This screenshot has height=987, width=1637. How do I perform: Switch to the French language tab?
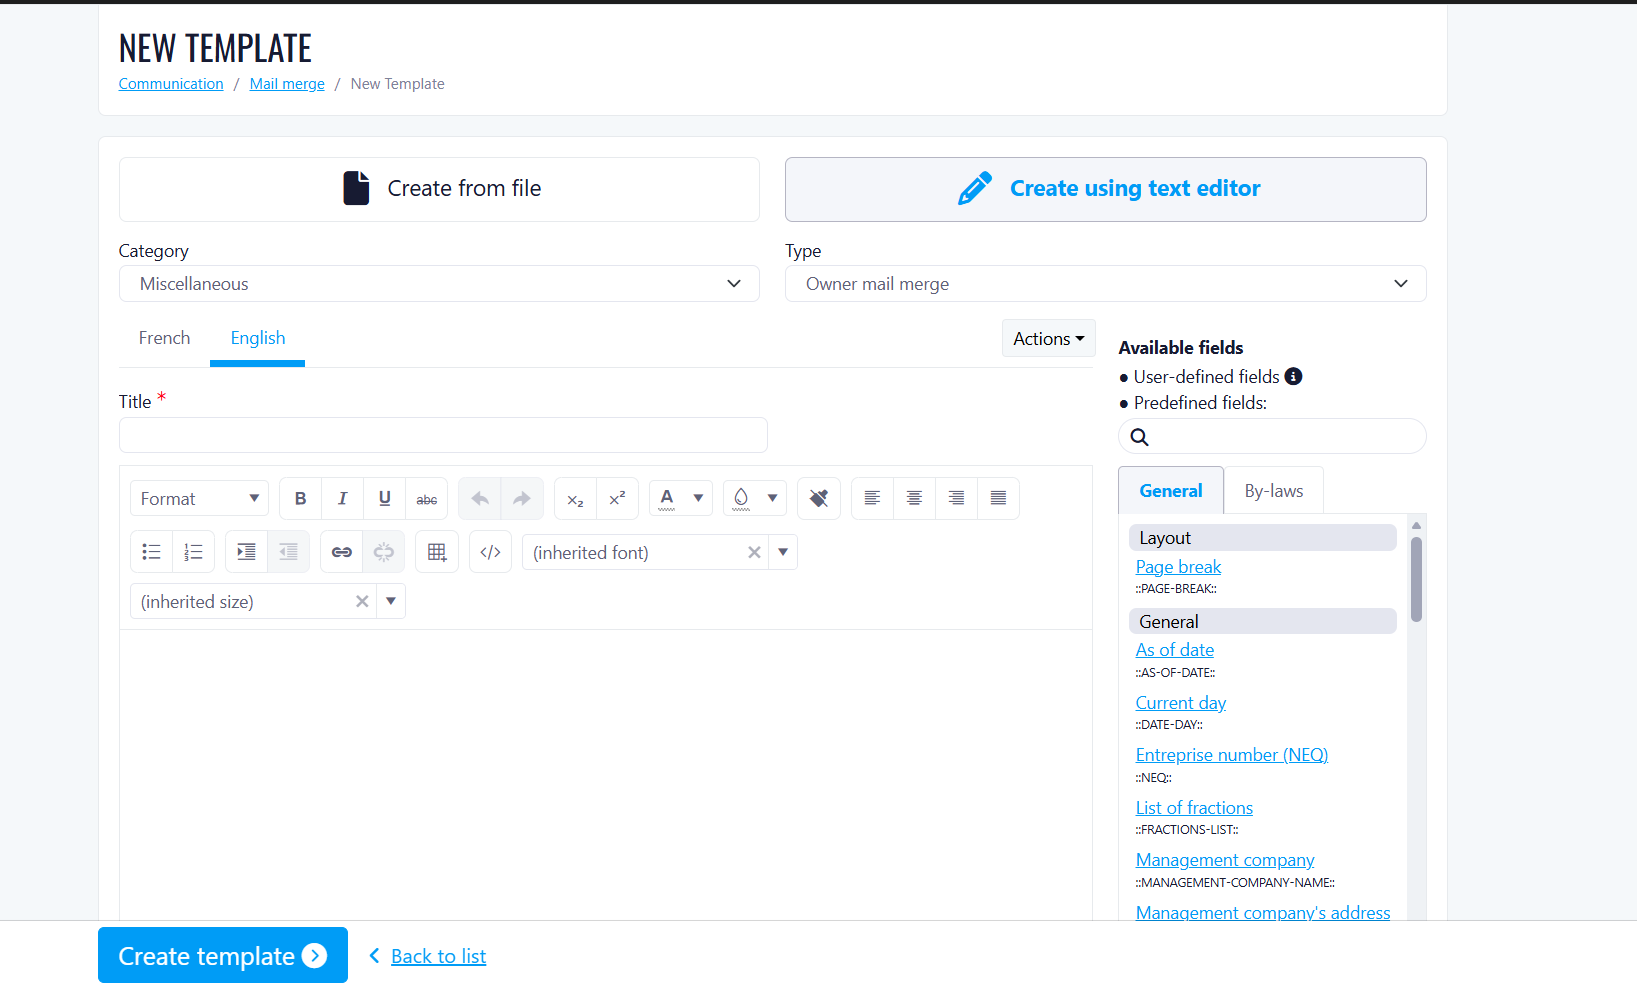click(164, 338)
